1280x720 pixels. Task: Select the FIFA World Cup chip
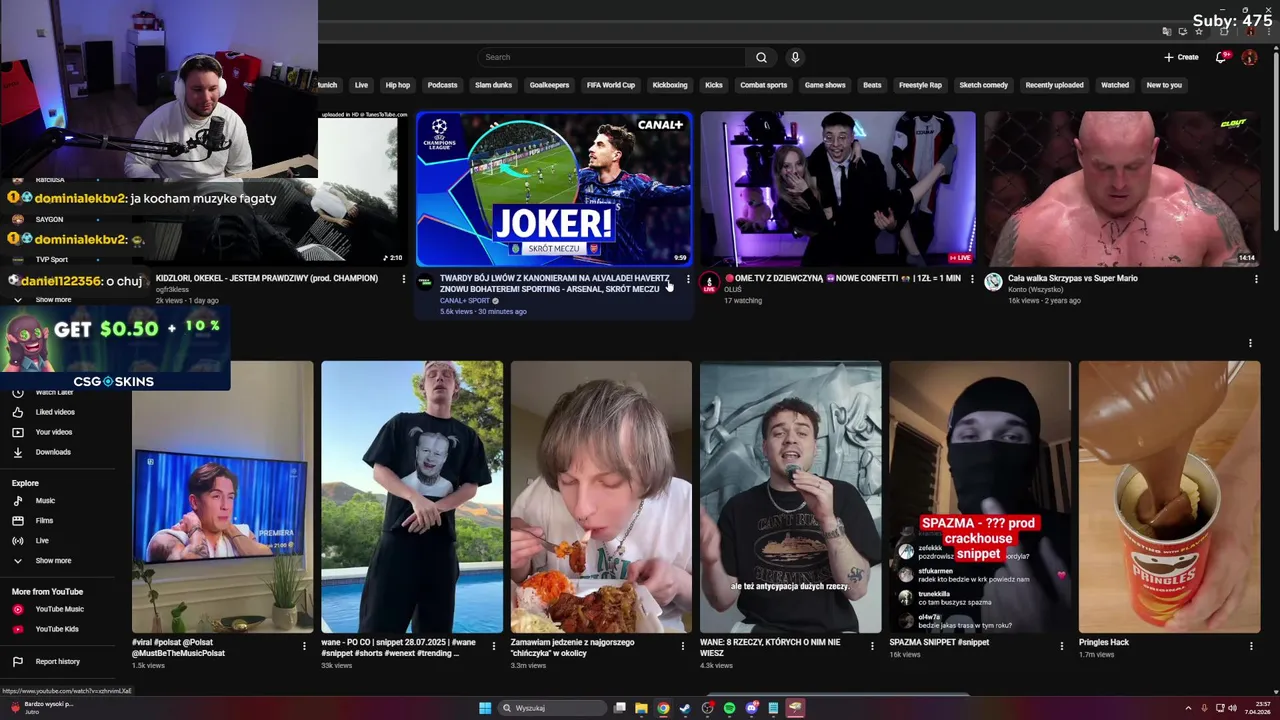611,85
